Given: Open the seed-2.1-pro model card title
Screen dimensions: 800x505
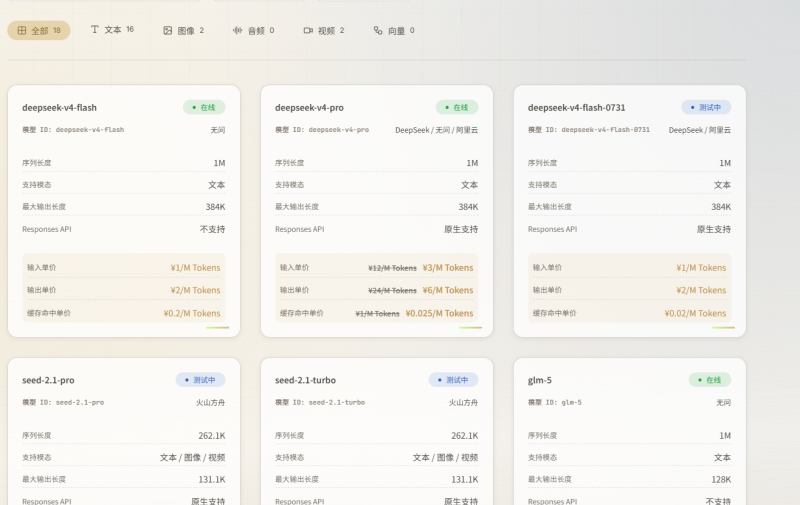Looking at the screenshot, I should click(48, 380).
